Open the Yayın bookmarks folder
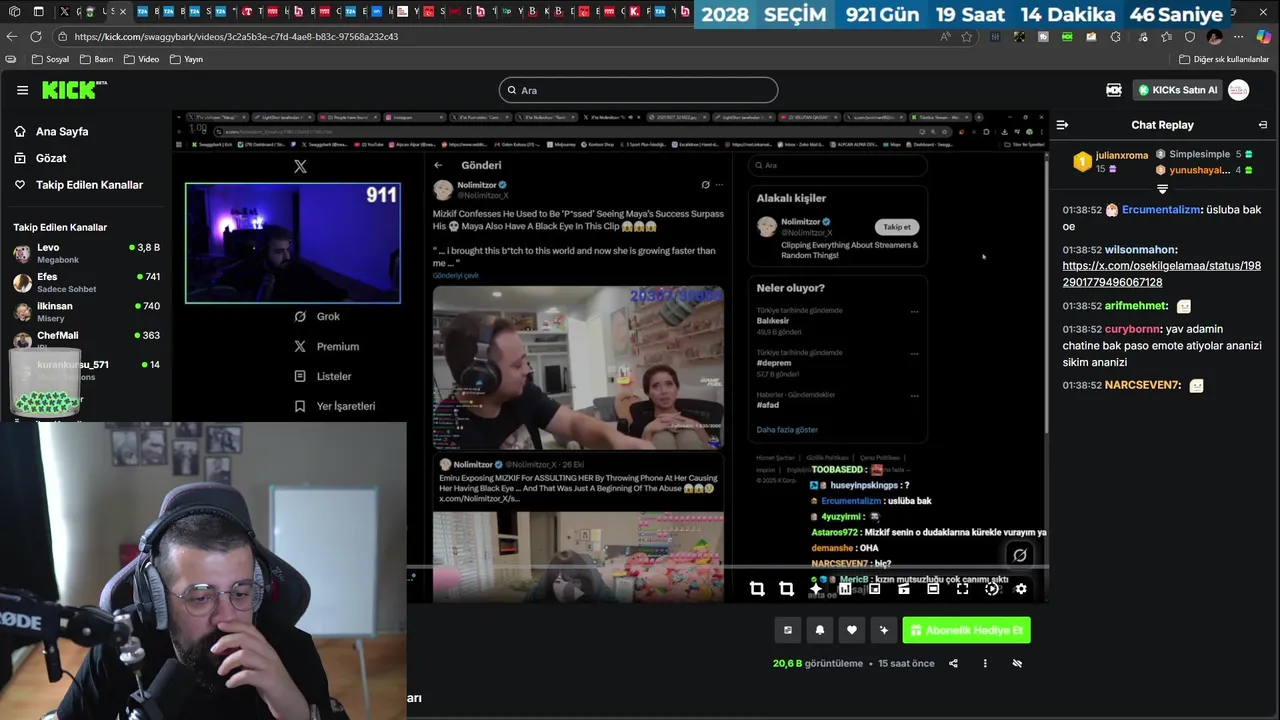This screenshot has height=720, width=1280. click(x=186, y=59)
